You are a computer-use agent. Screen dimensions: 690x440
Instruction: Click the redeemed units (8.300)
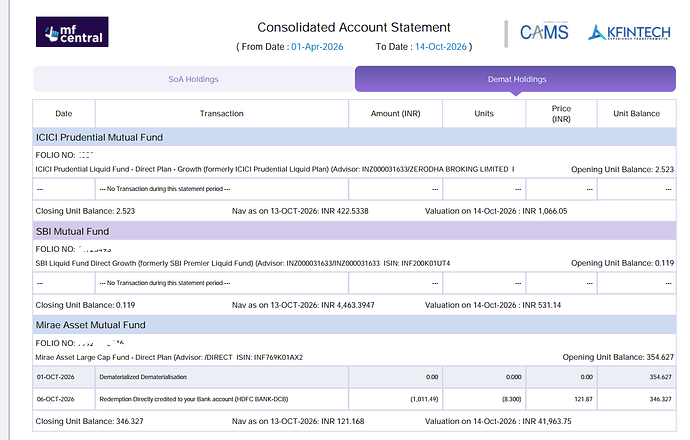click(x=512, y=399)
